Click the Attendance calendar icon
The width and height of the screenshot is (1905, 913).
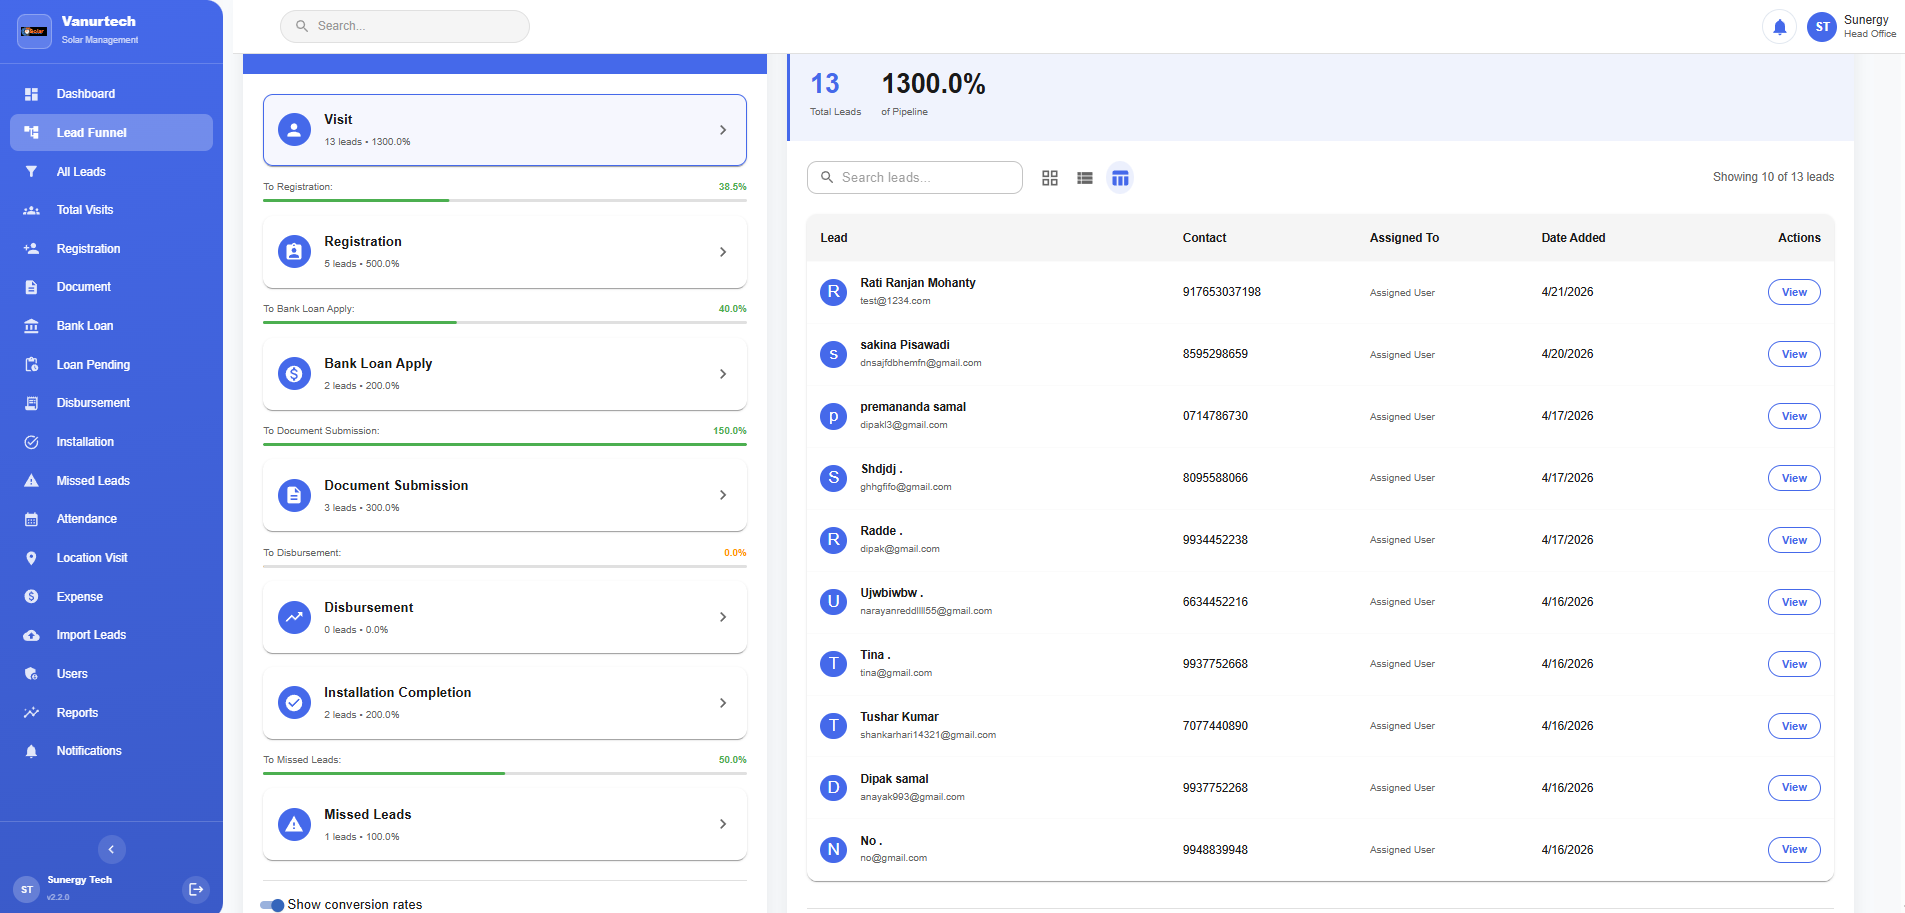(32, 519)
